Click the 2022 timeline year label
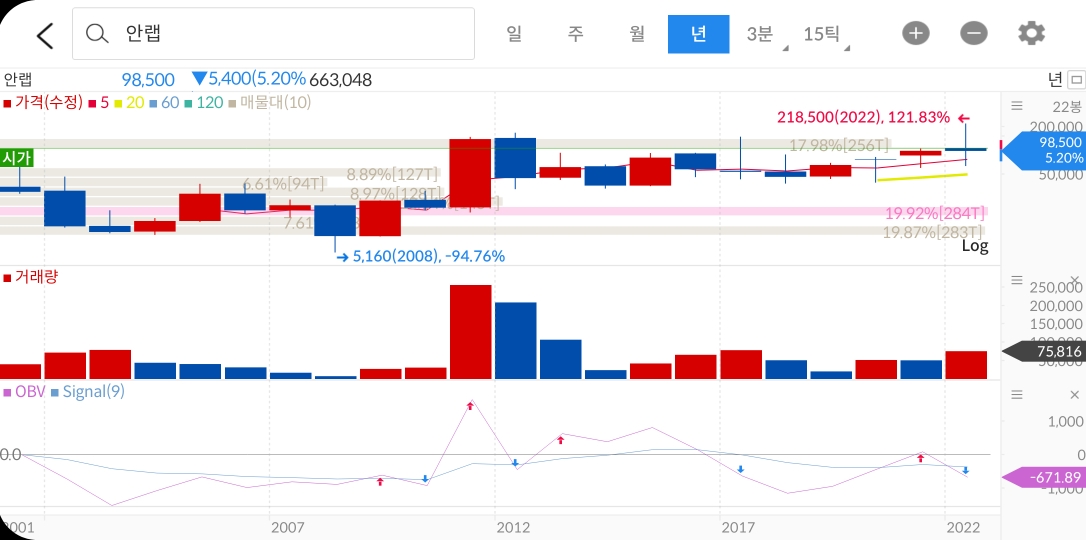This screenshot has height=540, width=1086. click(x=963, y=528)
